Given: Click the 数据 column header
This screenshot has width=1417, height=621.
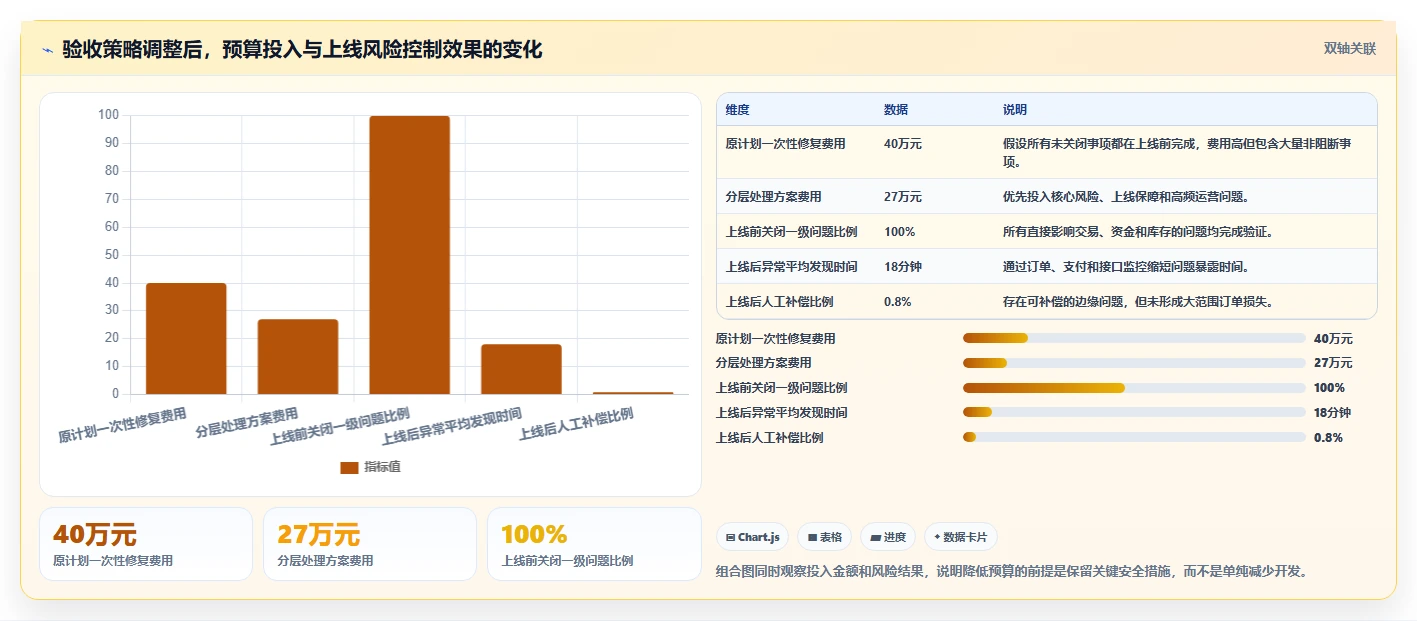Looking at the screenshot, I should [x=896, y=109].
